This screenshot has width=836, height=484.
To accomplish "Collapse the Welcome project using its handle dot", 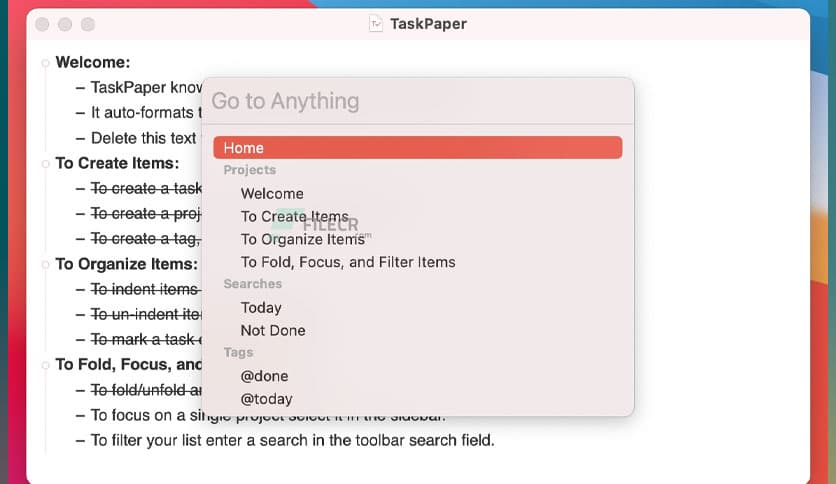I will [x=45, y=63].
